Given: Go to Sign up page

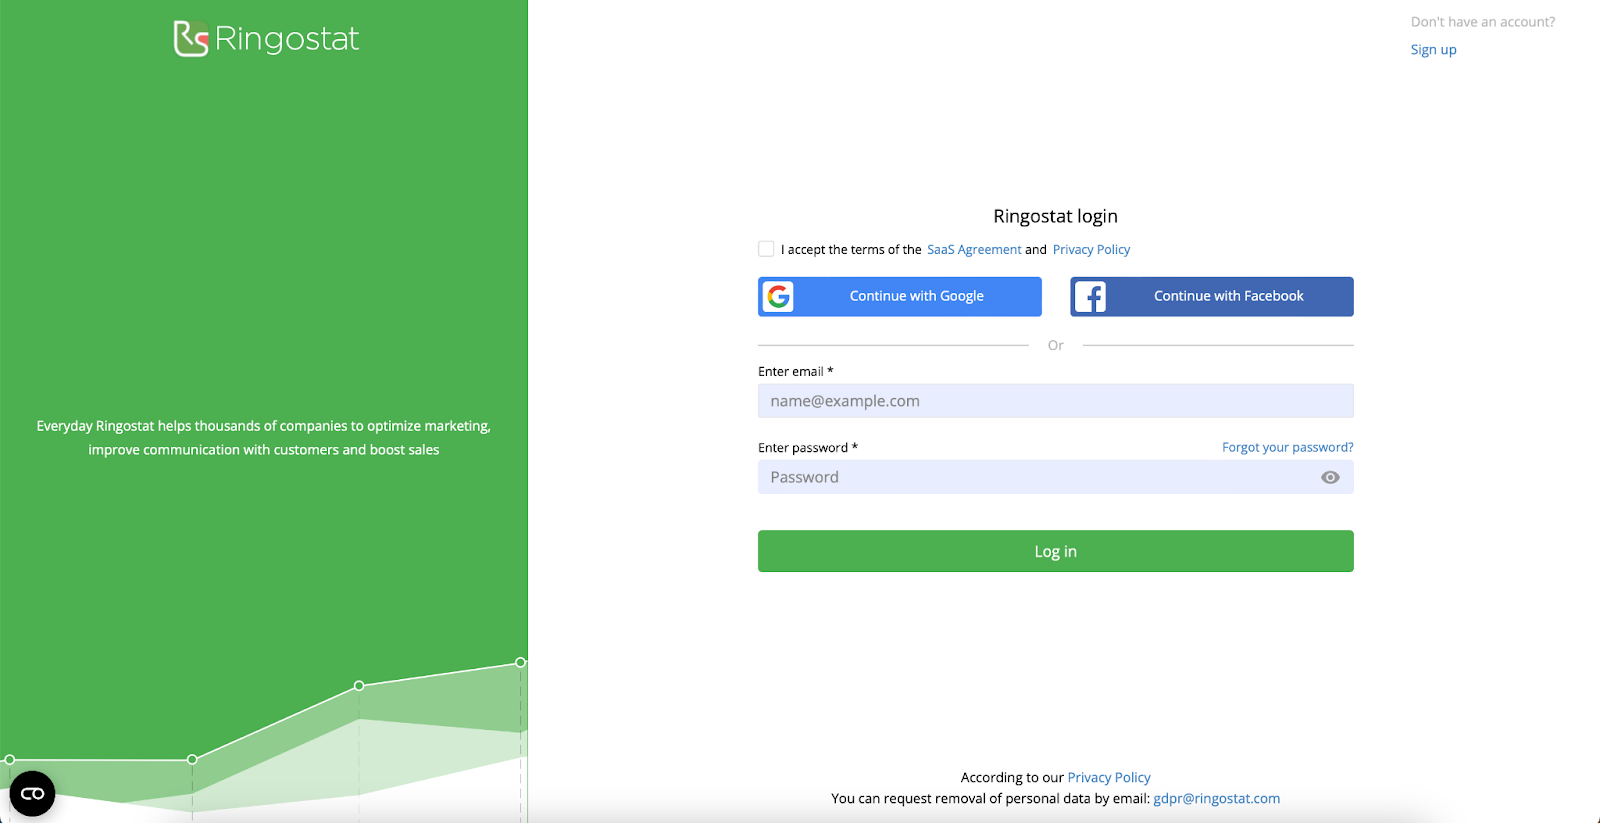Looking at the screenshot, I should point(1433,50).
